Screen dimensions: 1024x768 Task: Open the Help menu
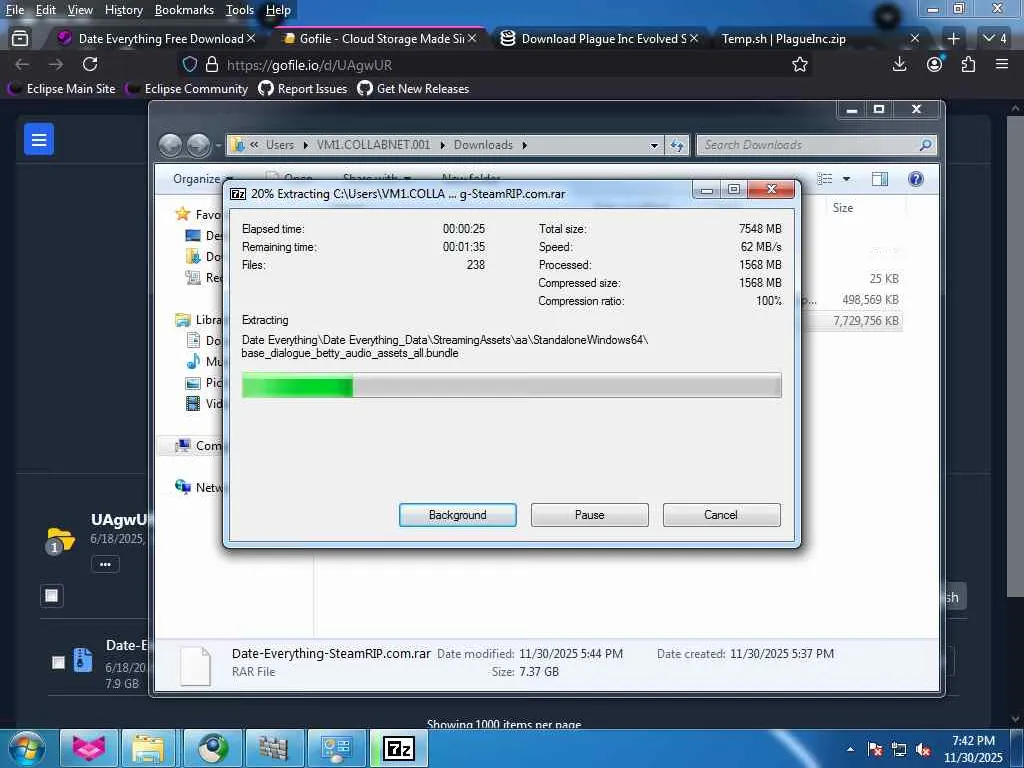[x=278, y=10]
